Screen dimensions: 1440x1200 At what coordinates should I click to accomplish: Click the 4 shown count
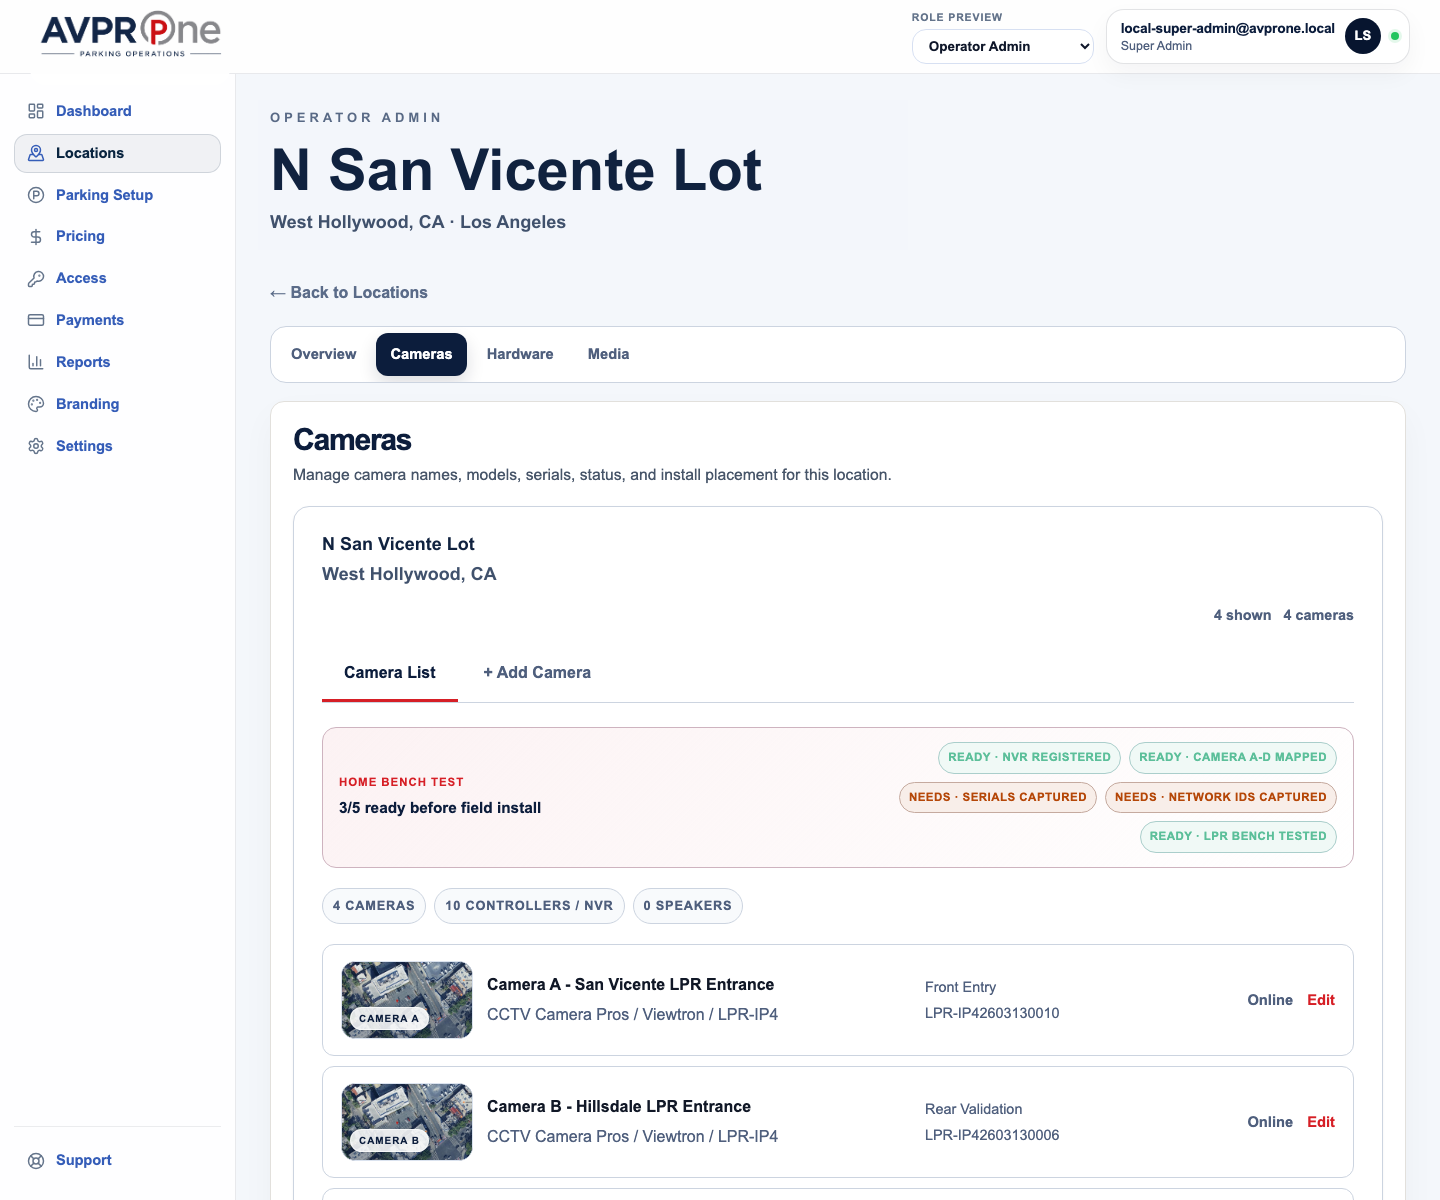click(1242, 615)
